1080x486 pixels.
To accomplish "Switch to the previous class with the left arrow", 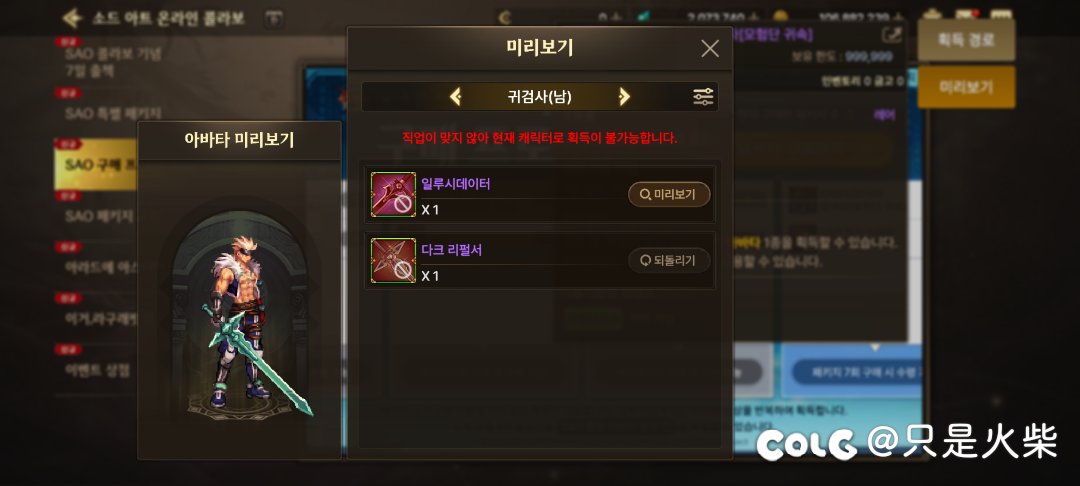I will click(x=455, y=97).
